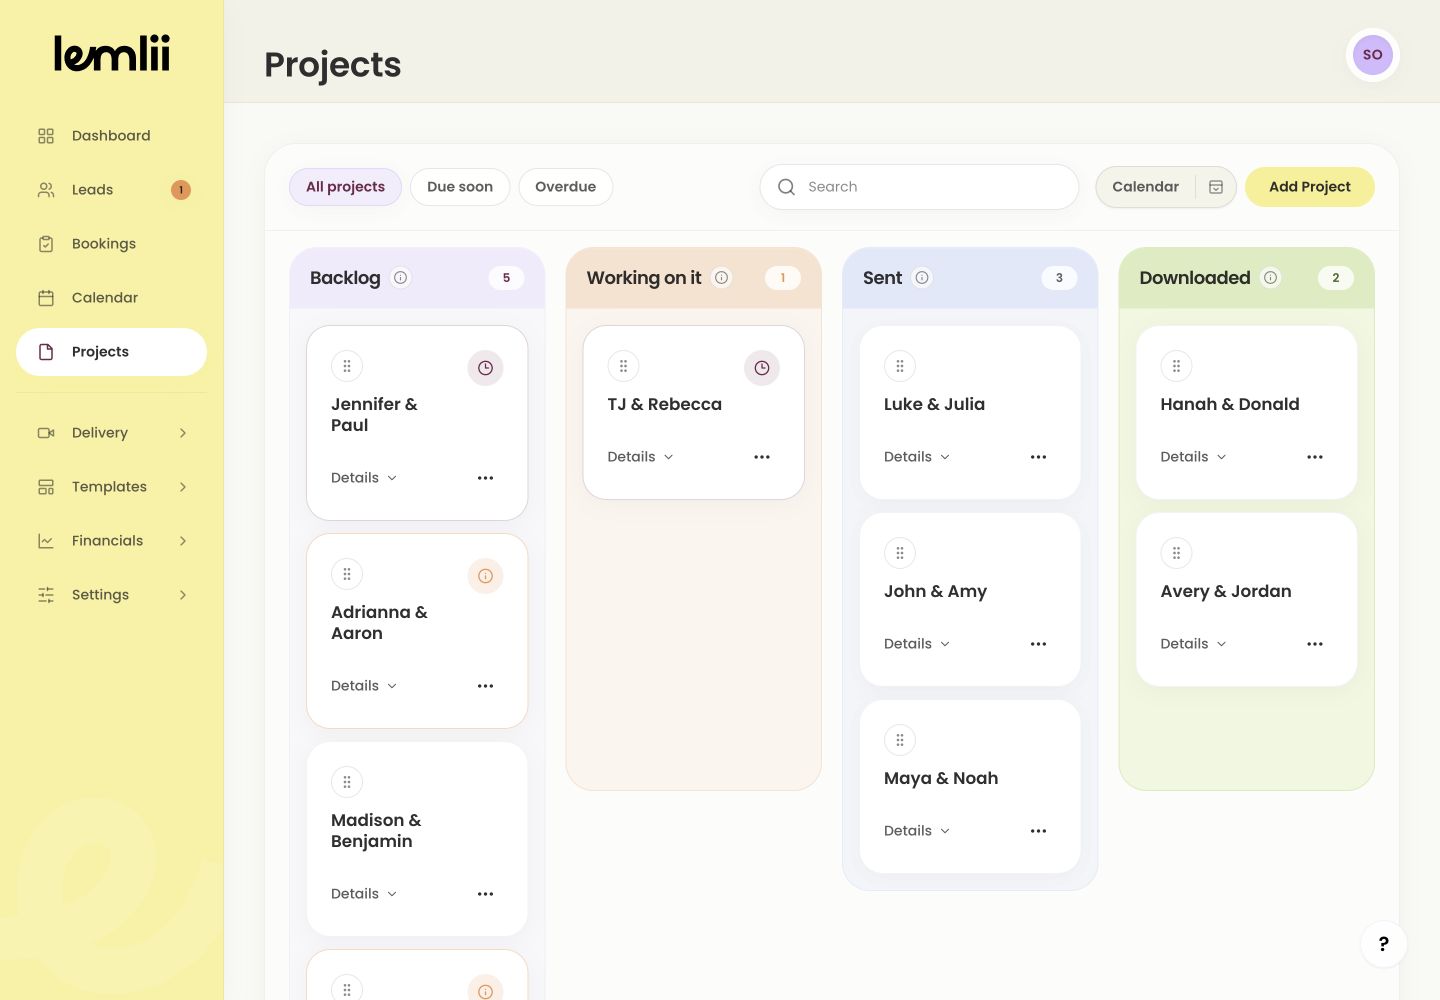Expand Details on Adrianna & Aaron card
1440x1000 pixels.
(x=364, y=686)
